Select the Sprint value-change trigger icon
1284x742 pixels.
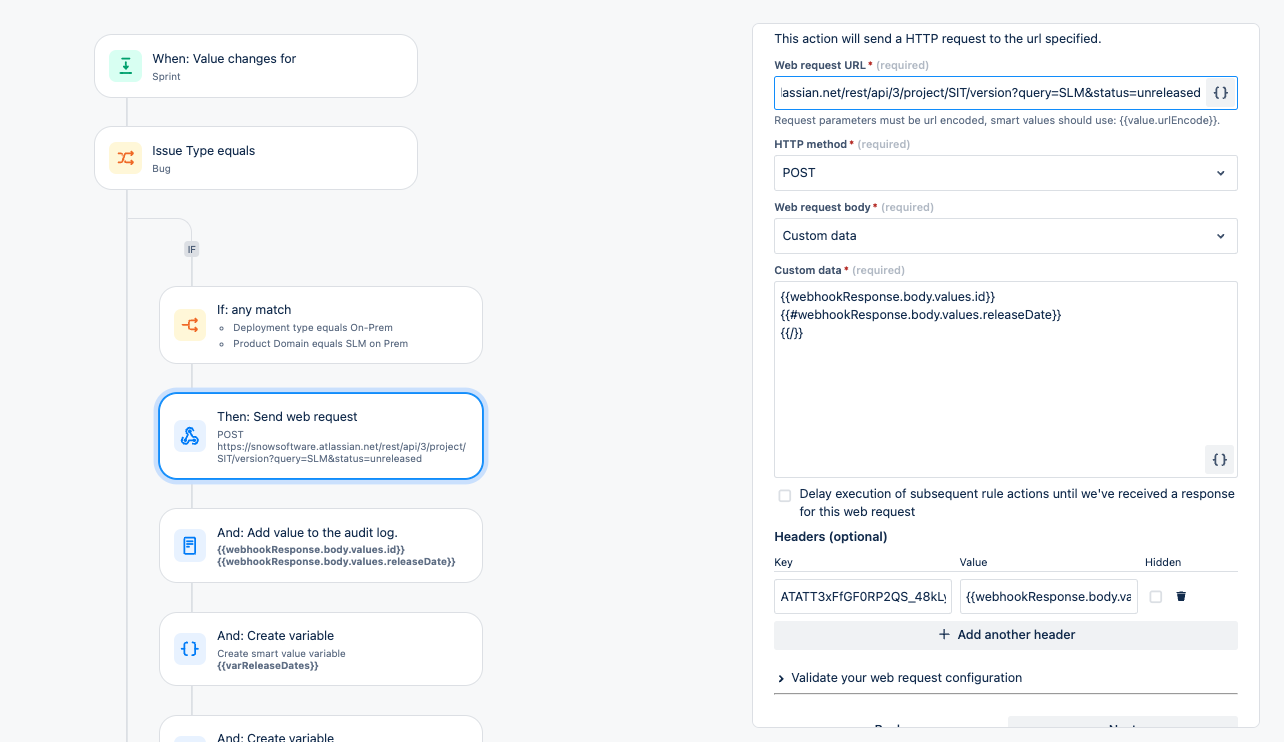point(125,66)
